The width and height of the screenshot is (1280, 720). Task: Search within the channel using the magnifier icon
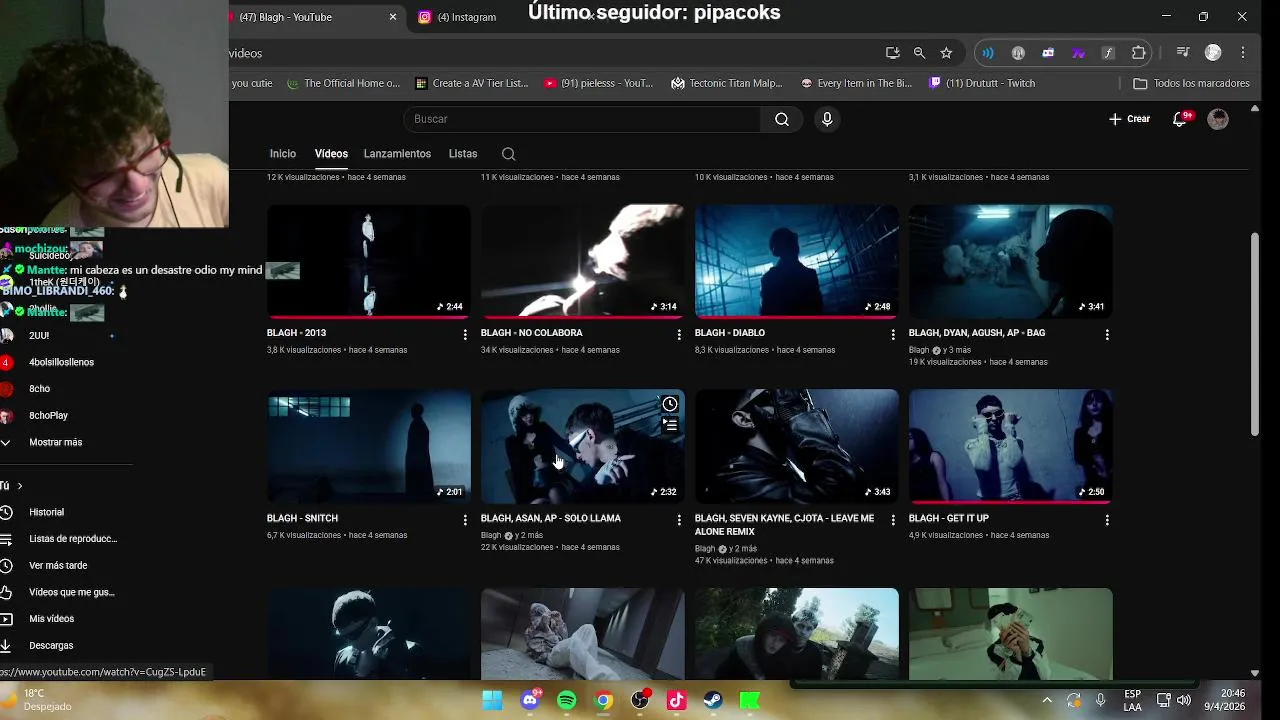(x=508, y=154)
